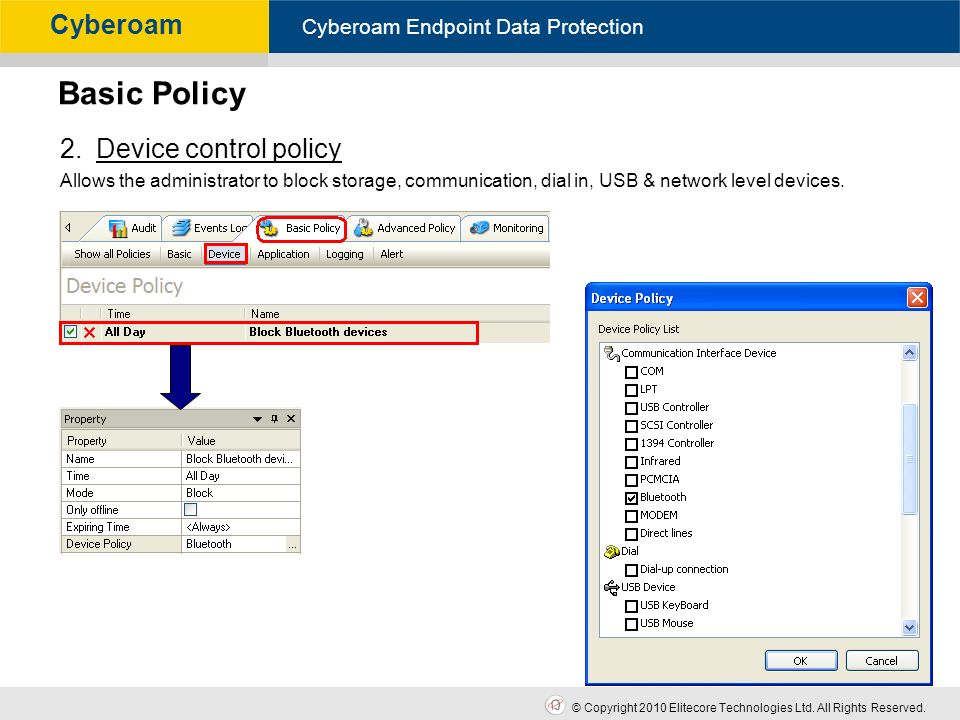Enable the USB Controller checkbox
The width and height of the screenshot is (960, 720).
tap(631, 408)
